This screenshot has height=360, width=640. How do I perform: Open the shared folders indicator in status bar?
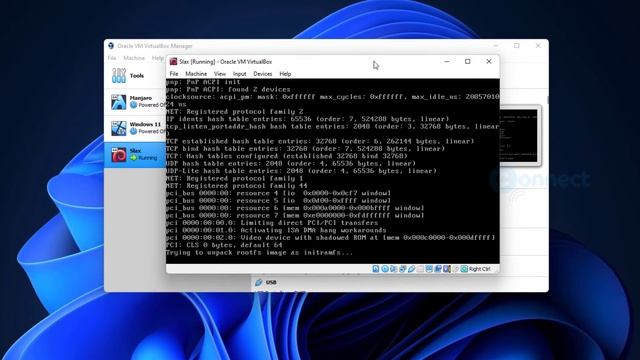pos(420,269)
